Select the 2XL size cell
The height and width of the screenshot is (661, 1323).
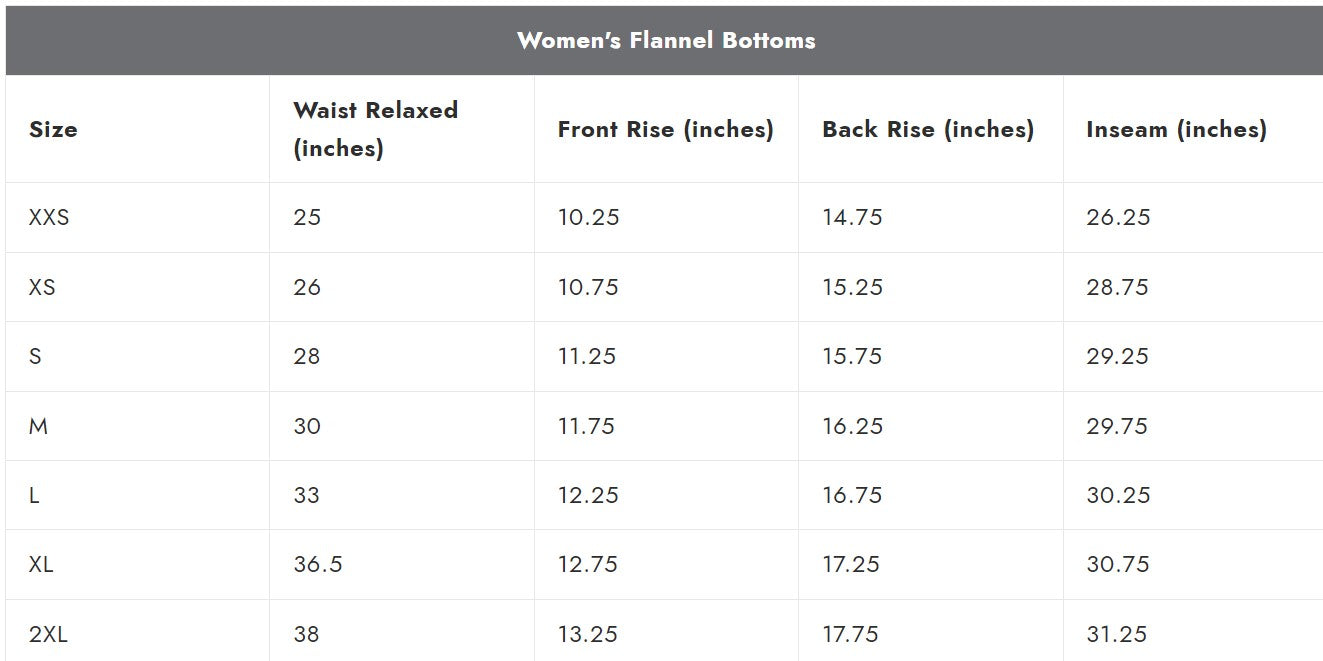coord(48,634)
